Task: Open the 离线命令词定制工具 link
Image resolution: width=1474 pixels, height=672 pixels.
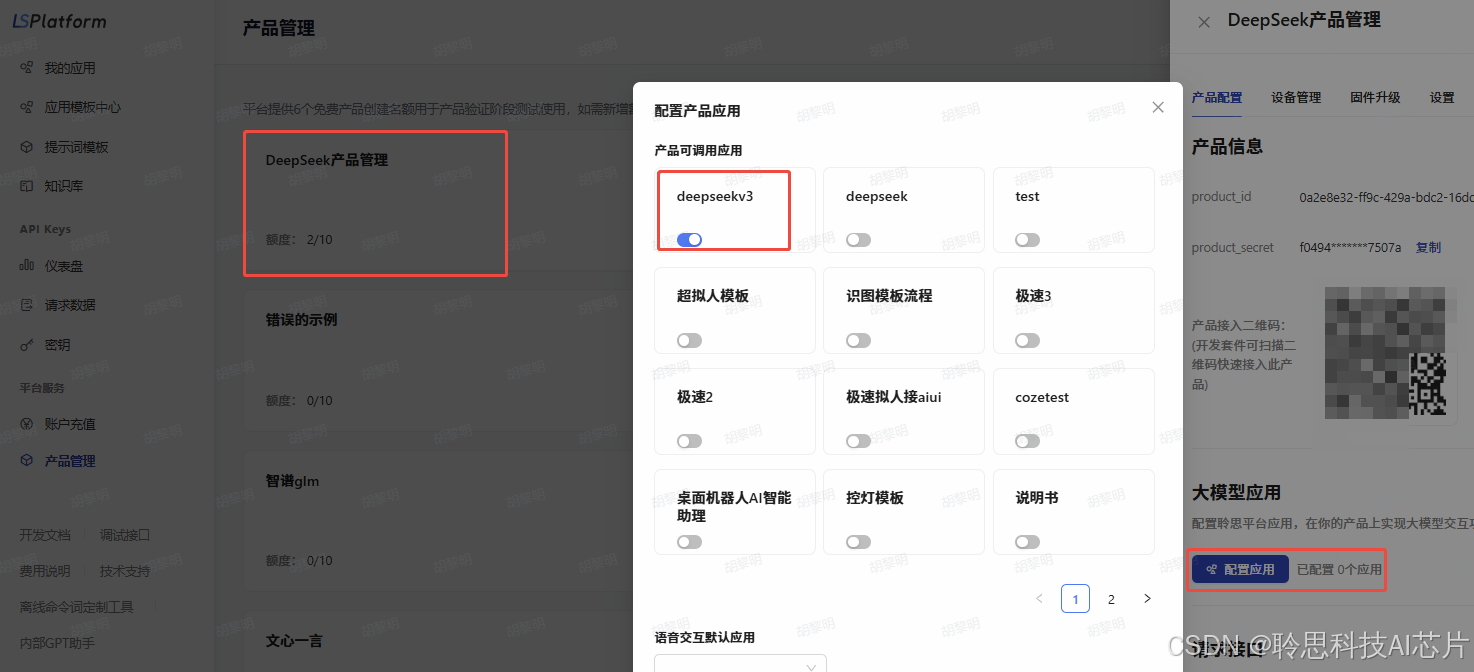Action: click(76, 607)
